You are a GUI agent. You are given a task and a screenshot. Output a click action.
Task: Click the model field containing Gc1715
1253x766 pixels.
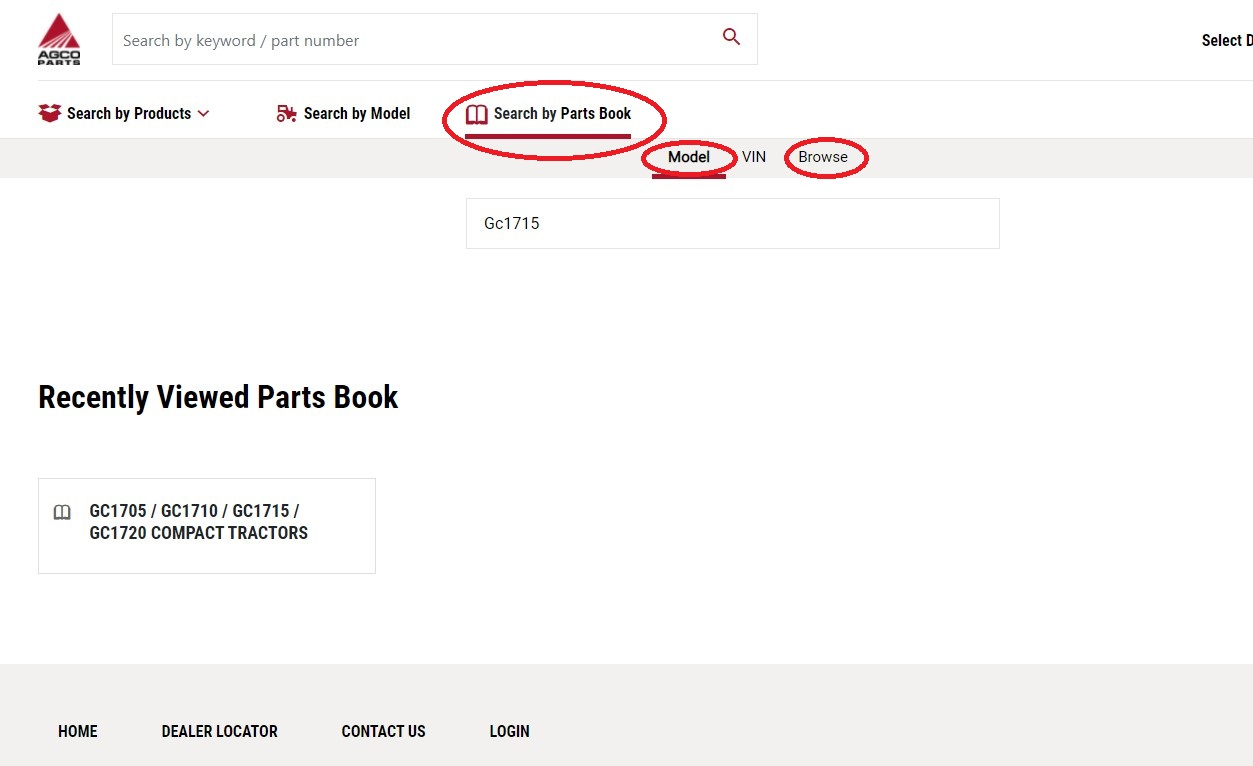pos(733,223)
